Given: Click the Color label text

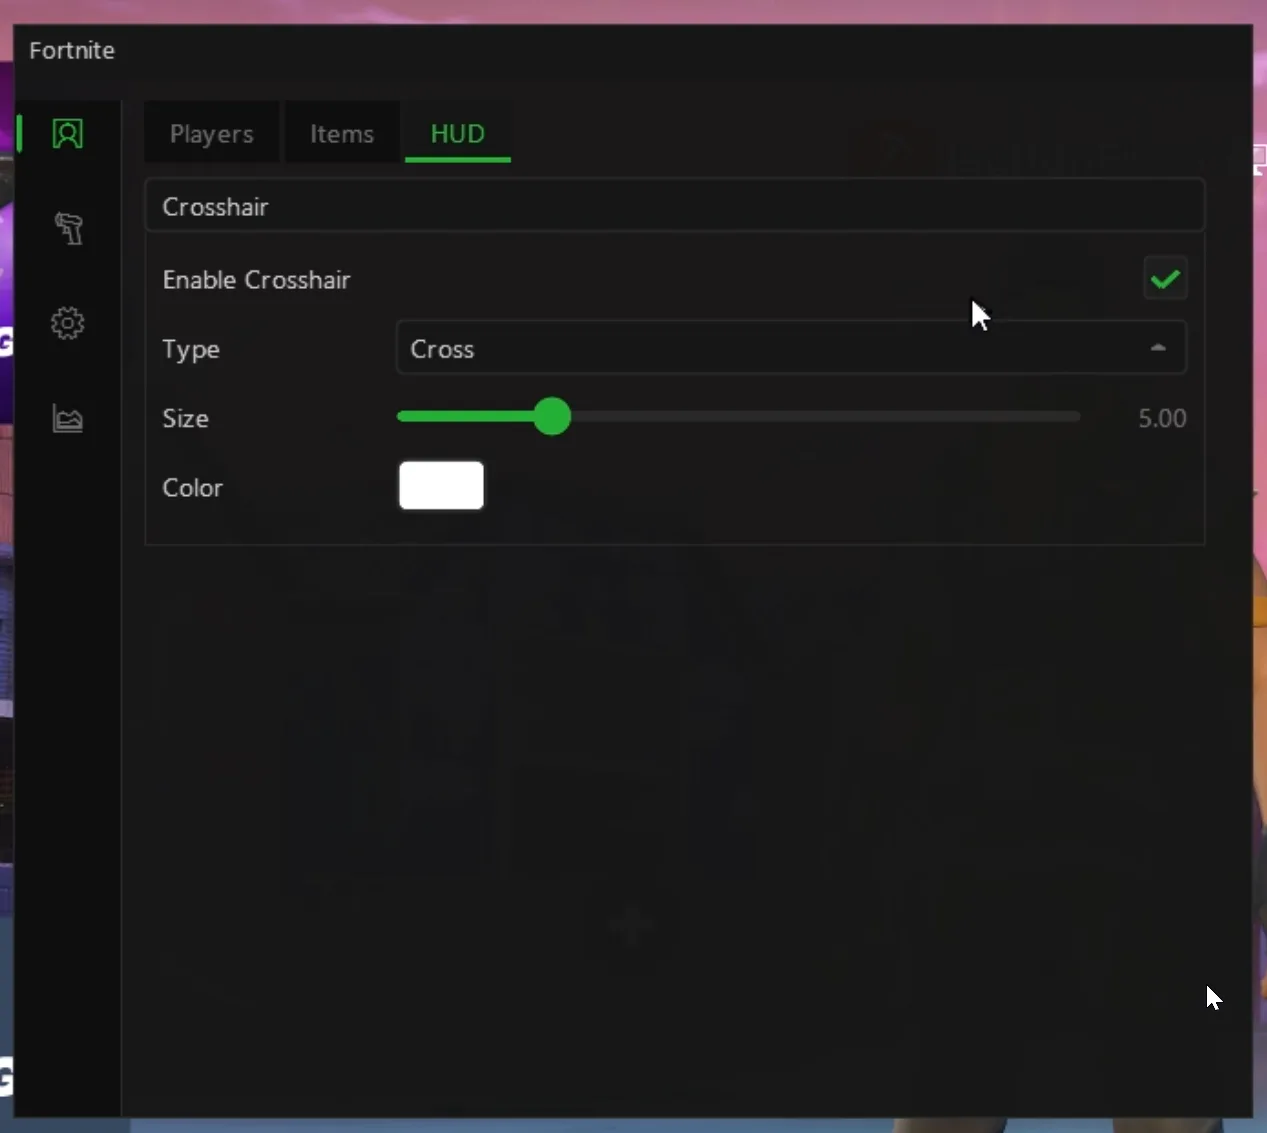Looking at the screenshot, I should click(193, 488).
